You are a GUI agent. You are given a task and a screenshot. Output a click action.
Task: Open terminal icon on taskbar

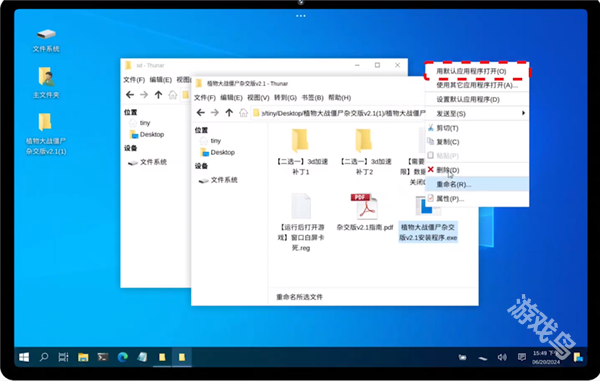[x=103, y=357]
